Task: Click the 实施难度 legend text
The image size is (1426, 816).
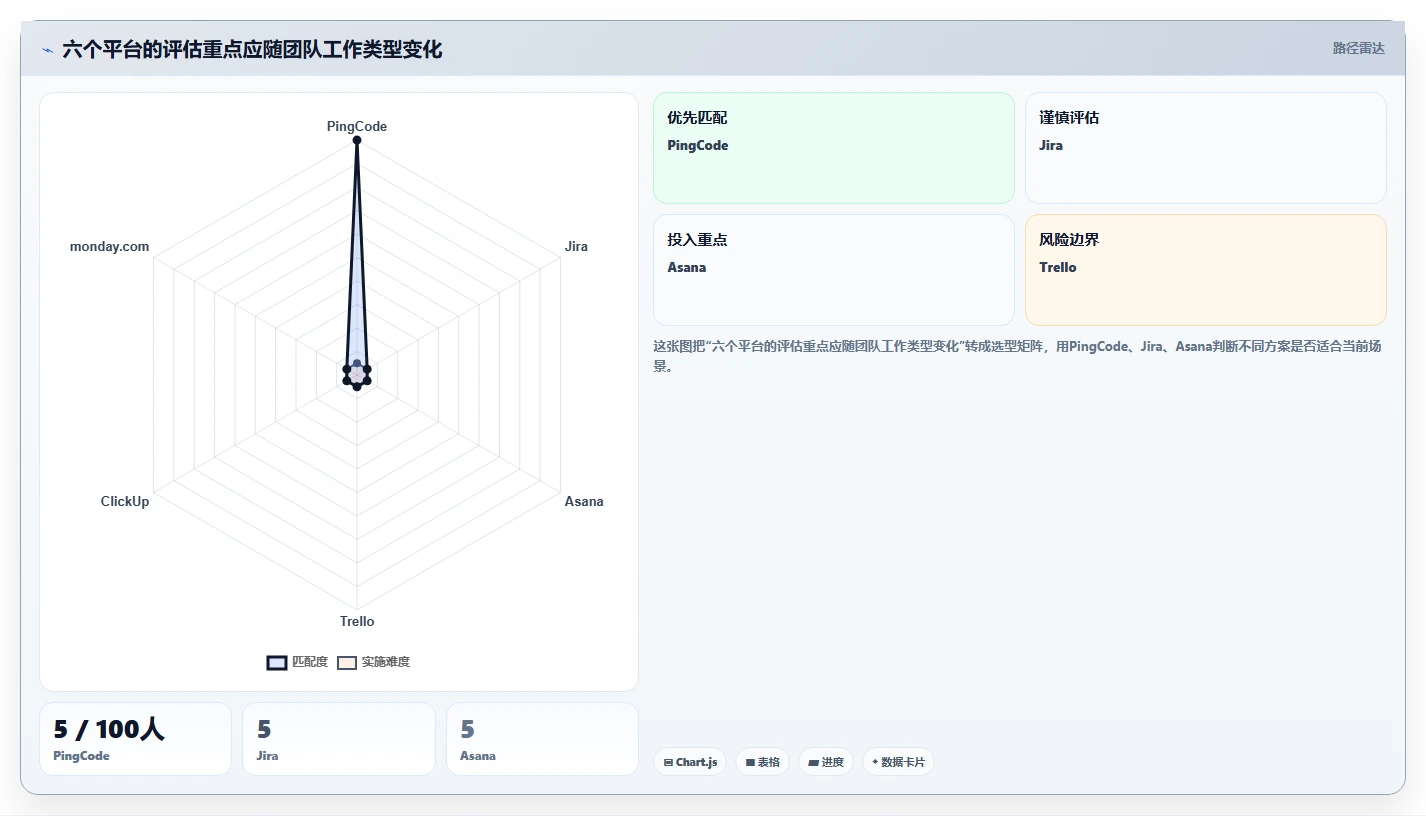Action: tap(386, 662)
